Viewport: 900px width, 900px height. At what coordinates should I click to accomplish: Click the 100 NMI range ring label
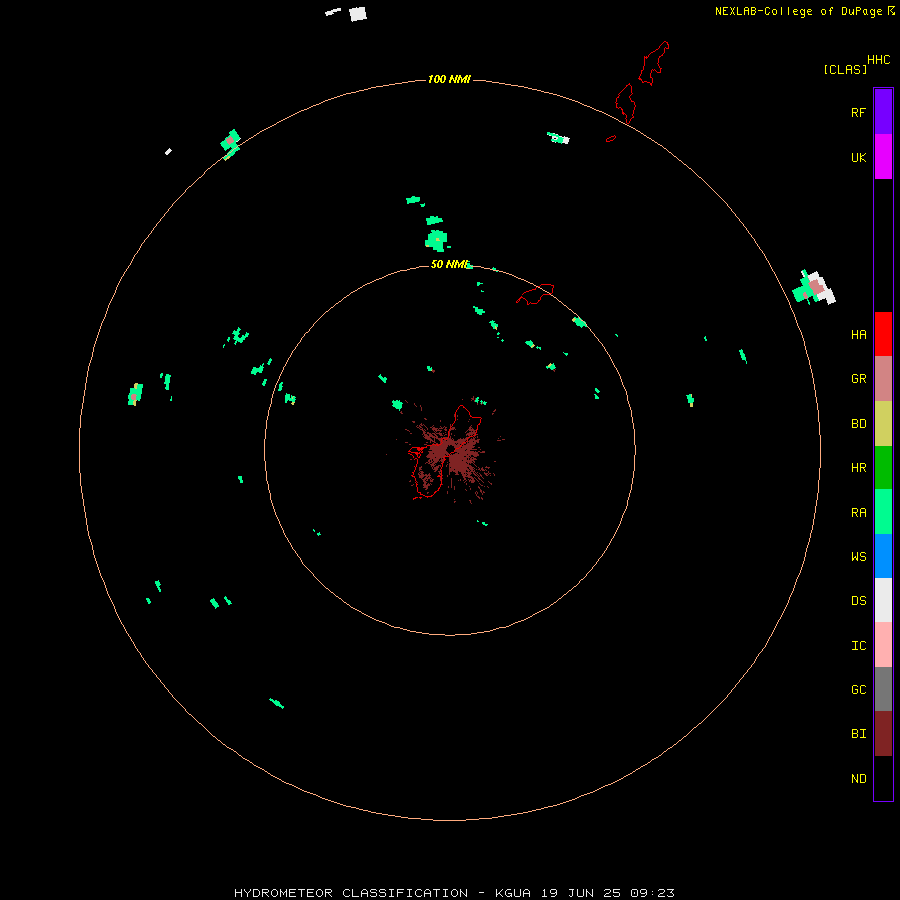[x=449, y=79]
